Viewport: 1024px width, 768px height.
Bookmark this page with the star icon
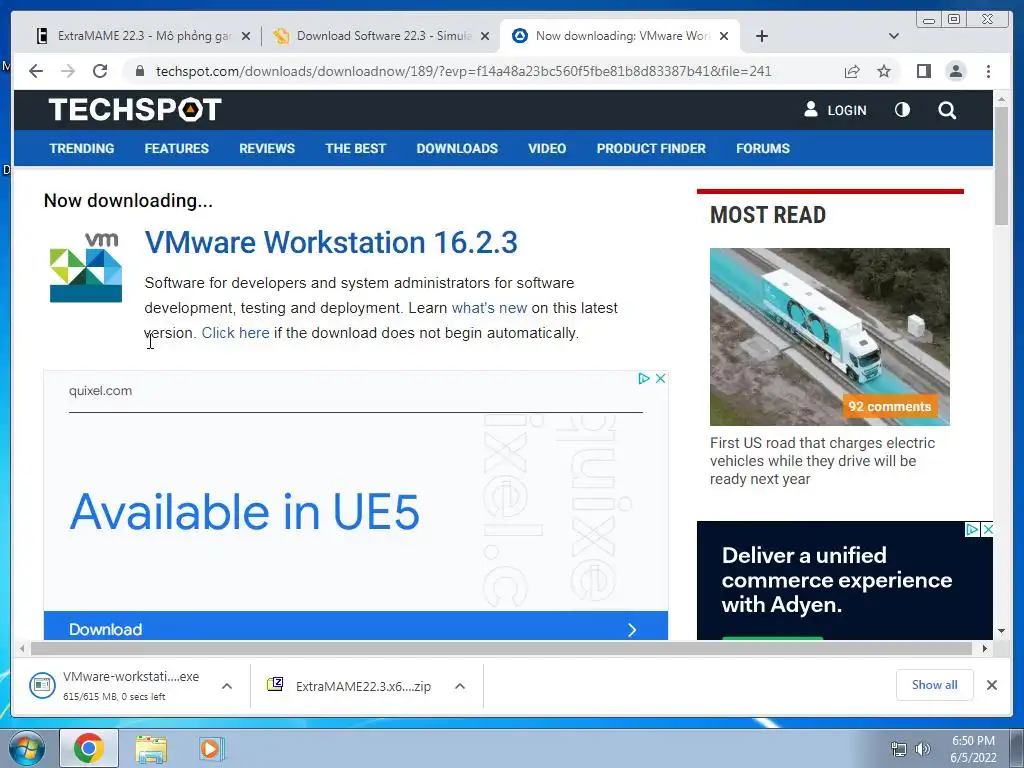[x=884, y=71]
